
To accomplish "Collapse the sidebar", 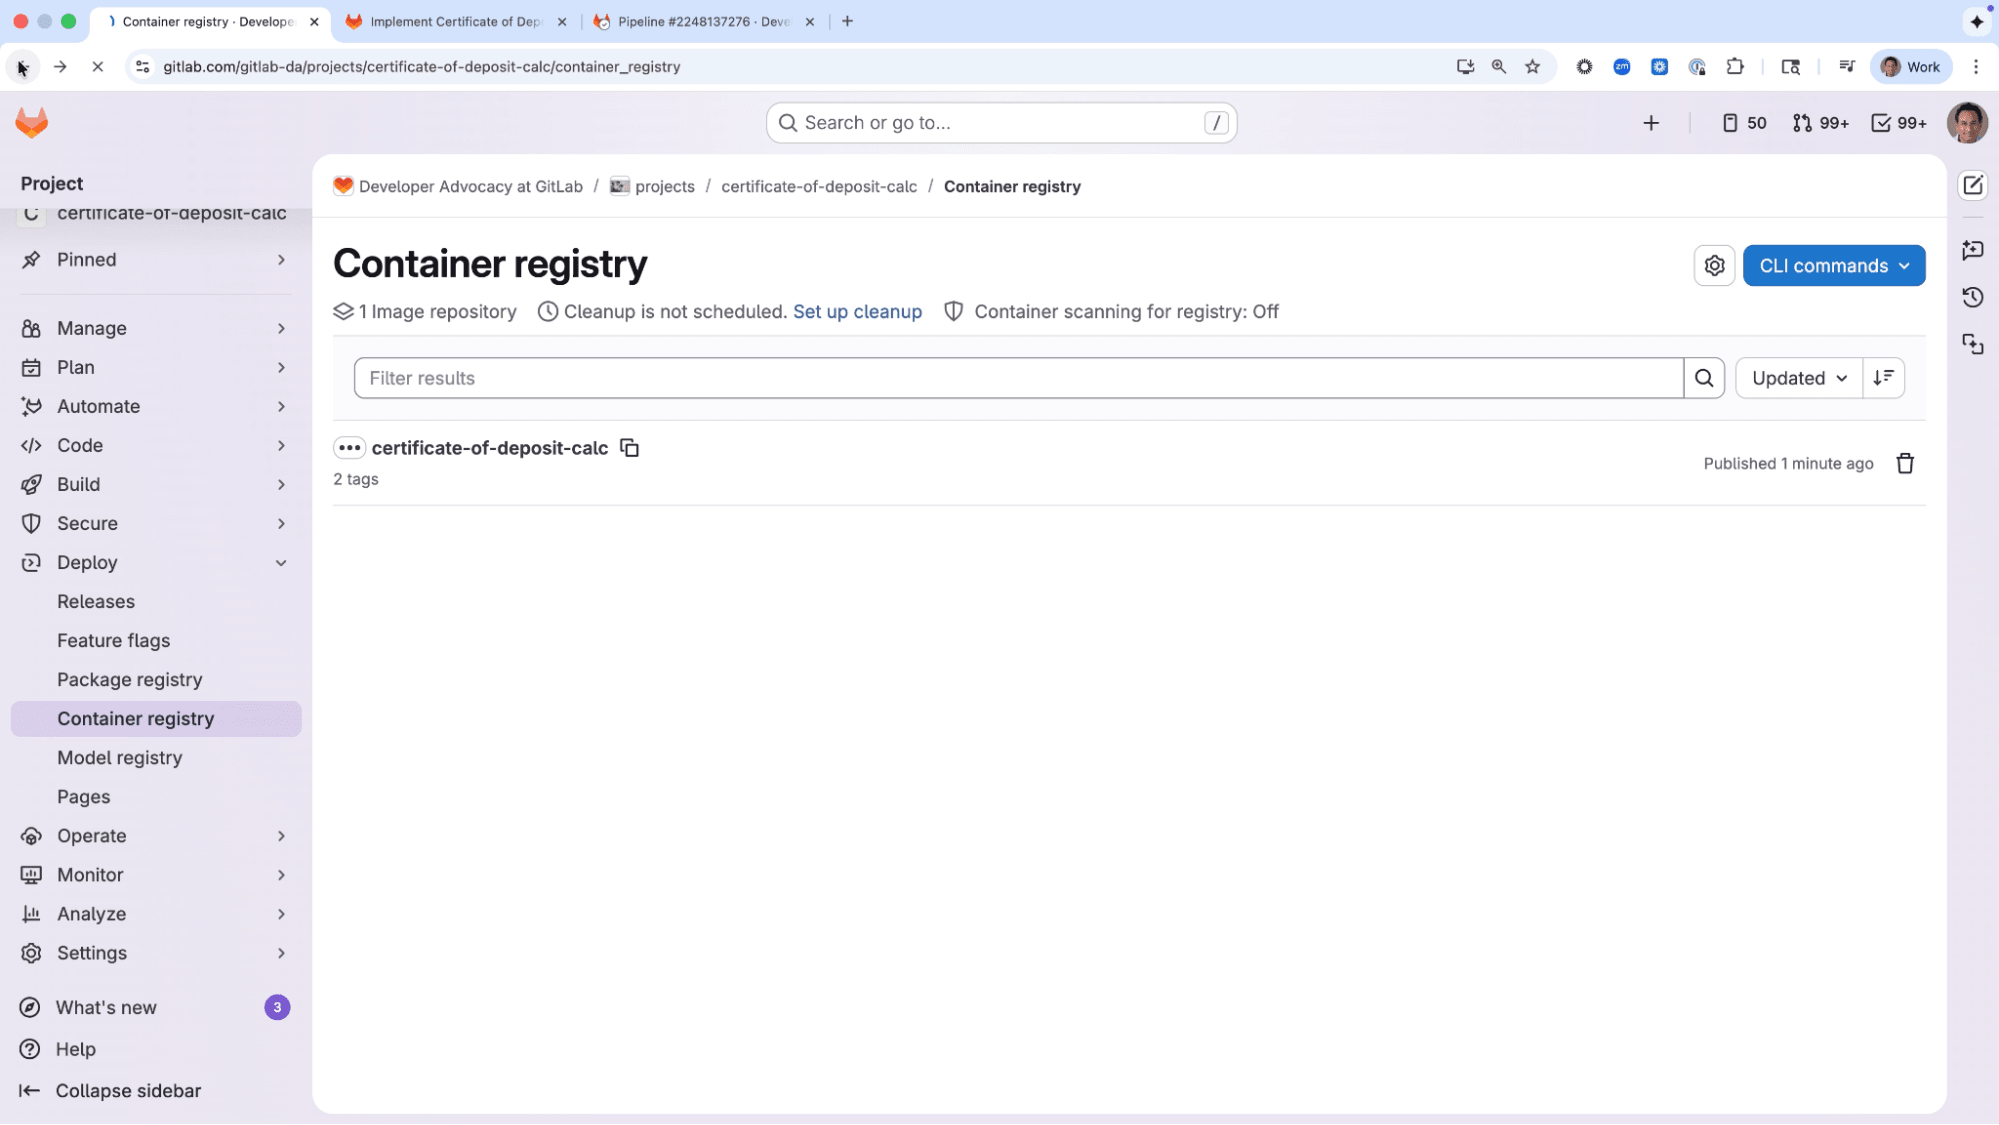I will (111, 1090).
